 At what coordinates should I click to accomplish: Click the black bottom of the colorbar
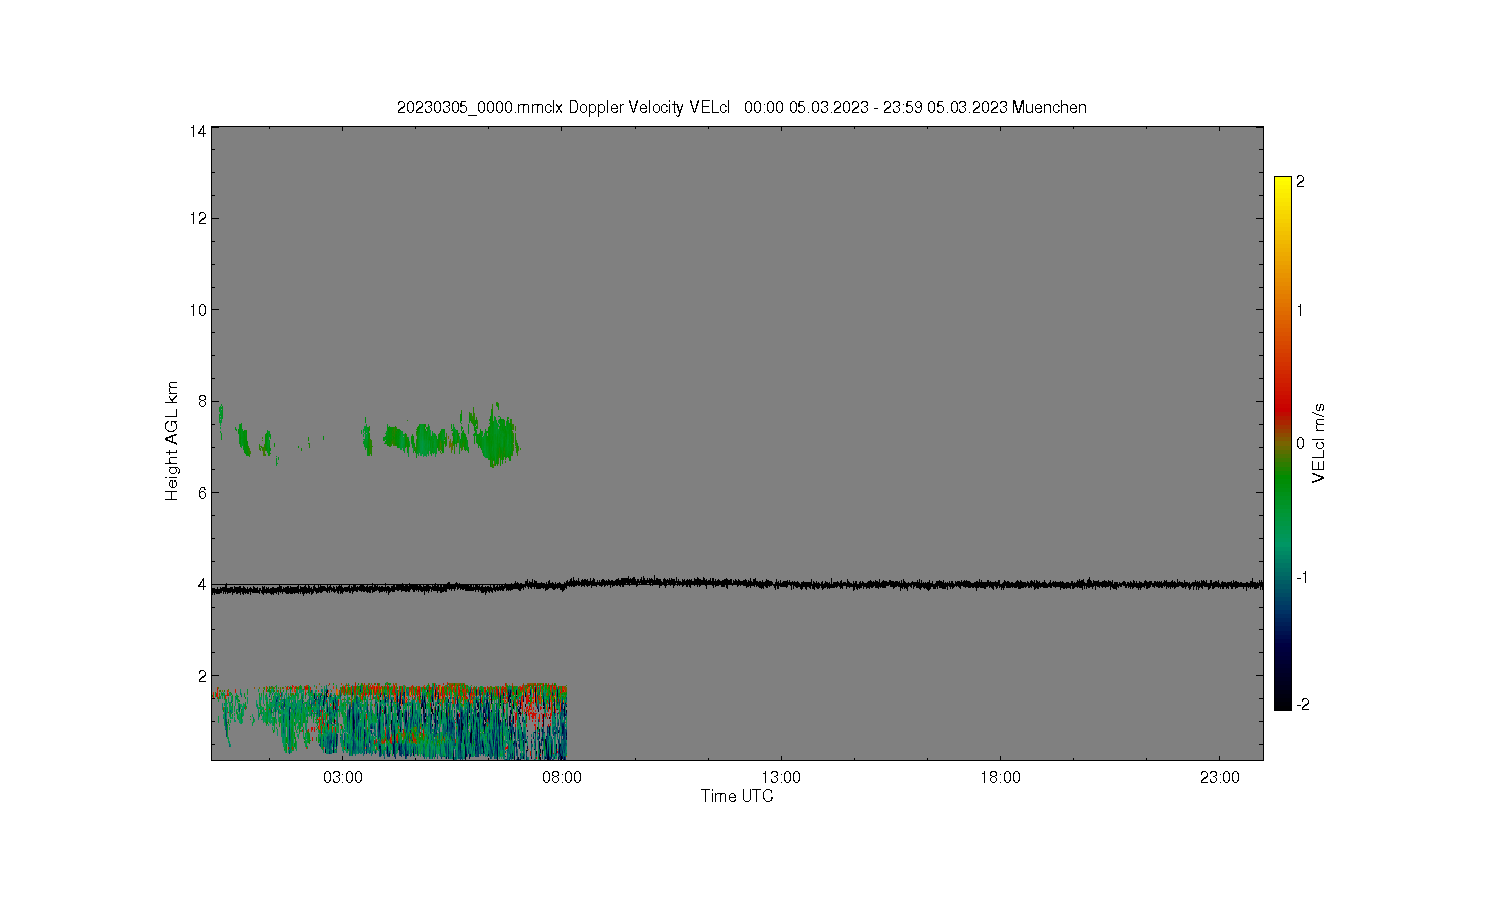[1283, 695]
